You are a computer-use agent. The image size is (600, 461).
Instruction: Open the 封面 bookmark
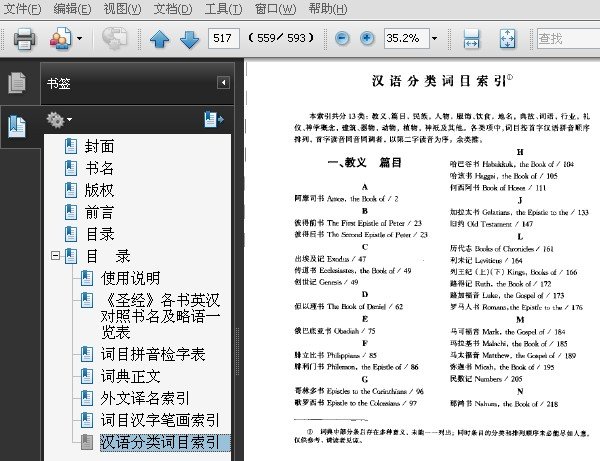[99, 146]
